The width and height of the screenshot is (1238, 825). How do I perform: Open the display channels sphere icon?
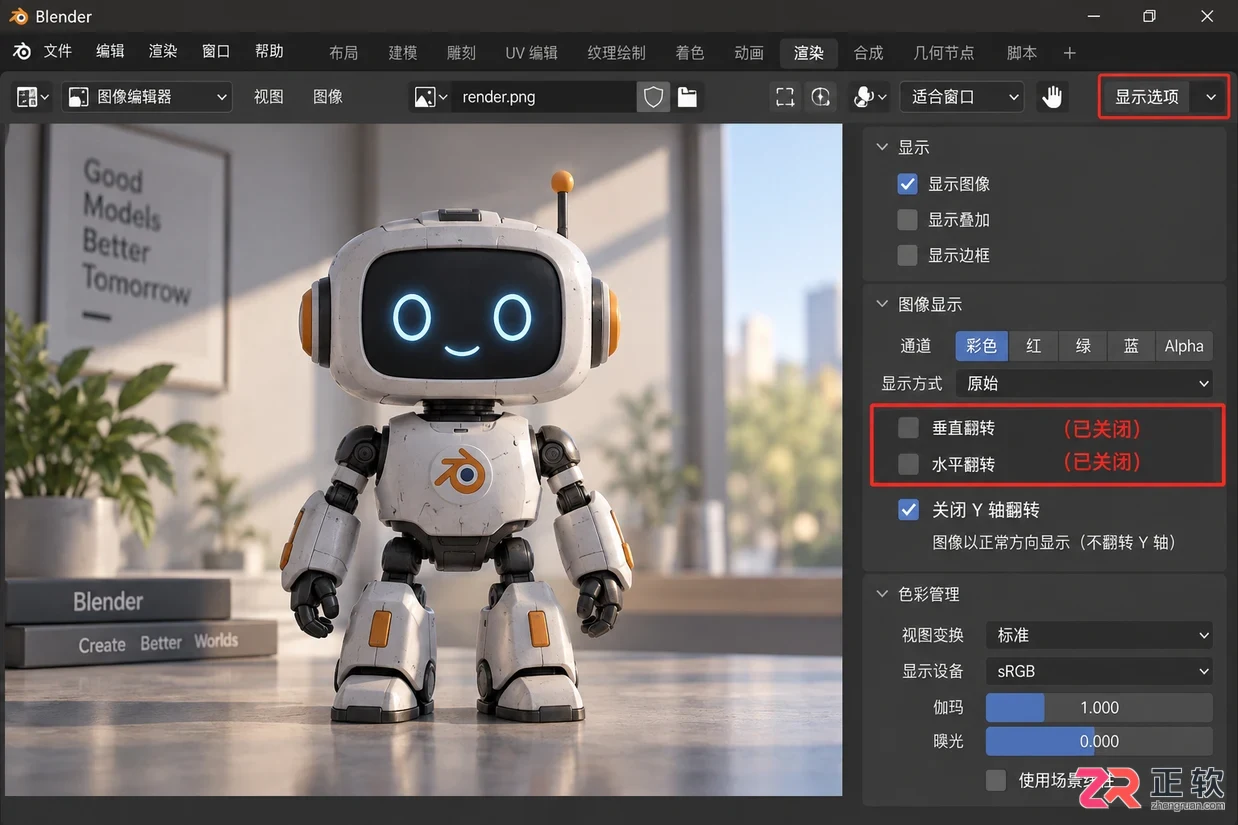[x=870, y=97]
